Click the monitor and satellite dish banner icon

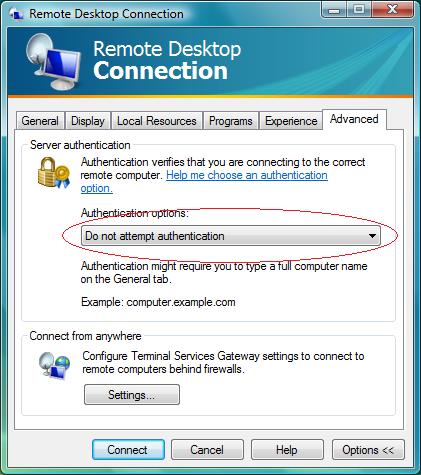tap(53, 61)
